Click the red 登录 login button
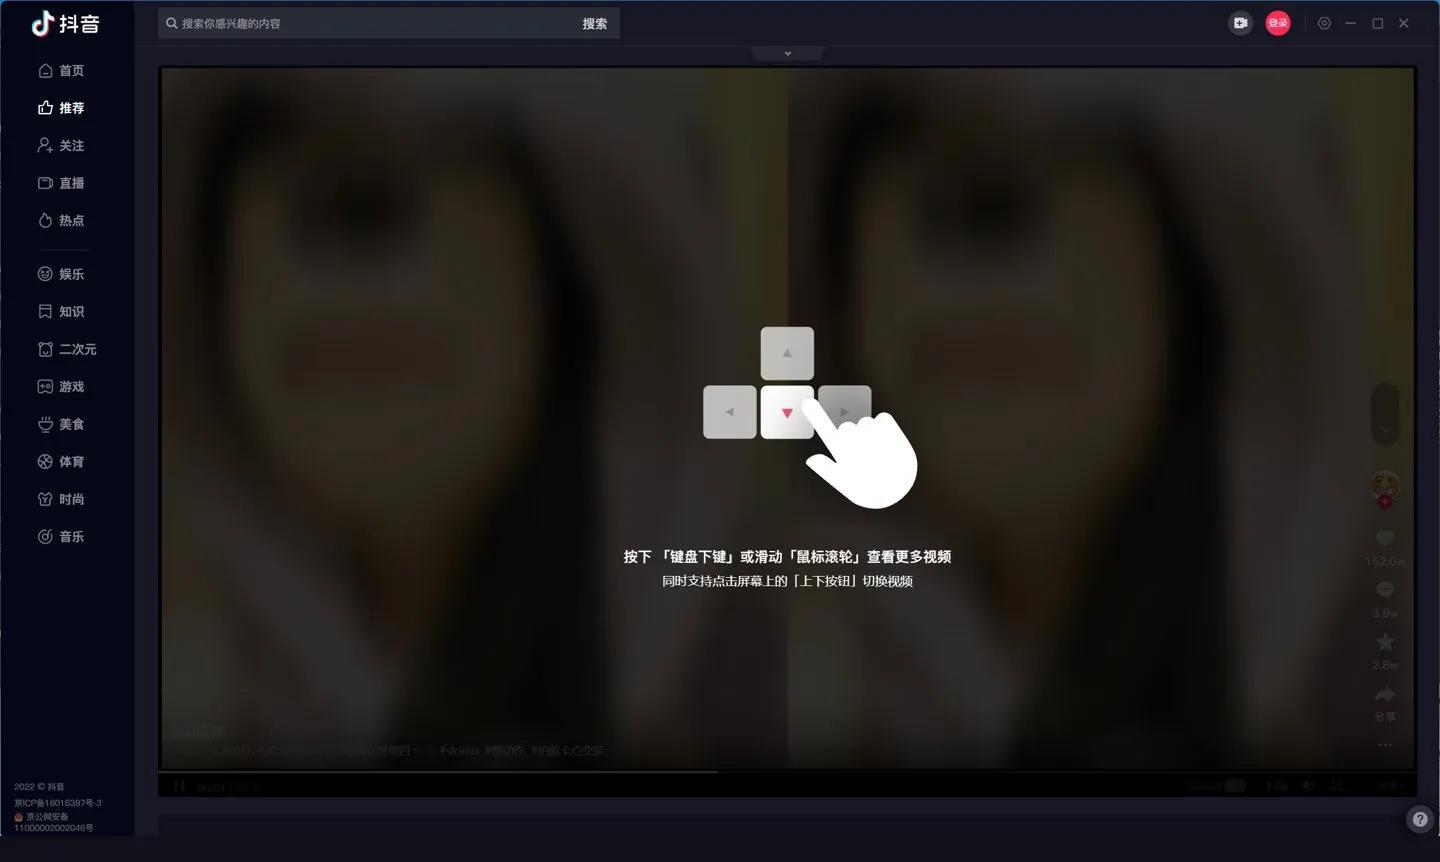The image size is (1440, 862). coord(1278,23)
